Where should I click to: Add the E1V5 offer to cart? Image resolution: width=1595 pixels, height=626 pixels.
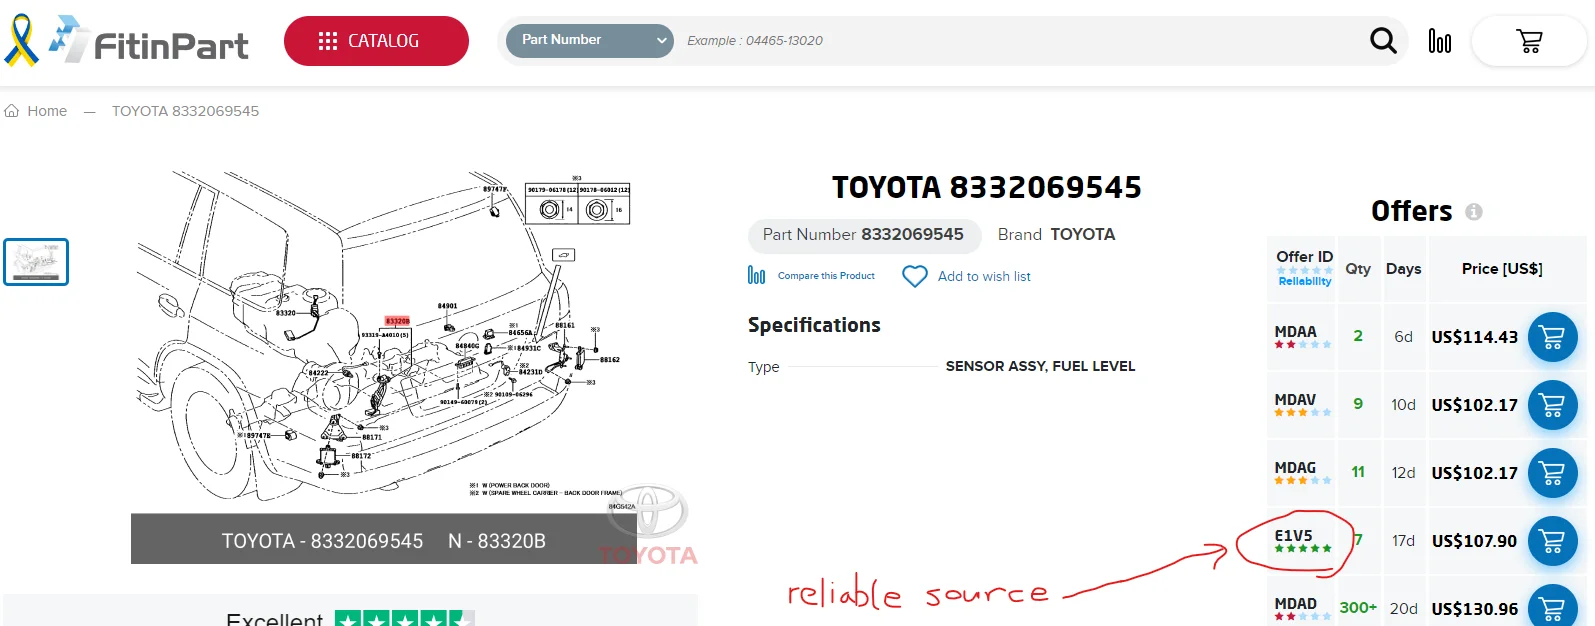1552,541
